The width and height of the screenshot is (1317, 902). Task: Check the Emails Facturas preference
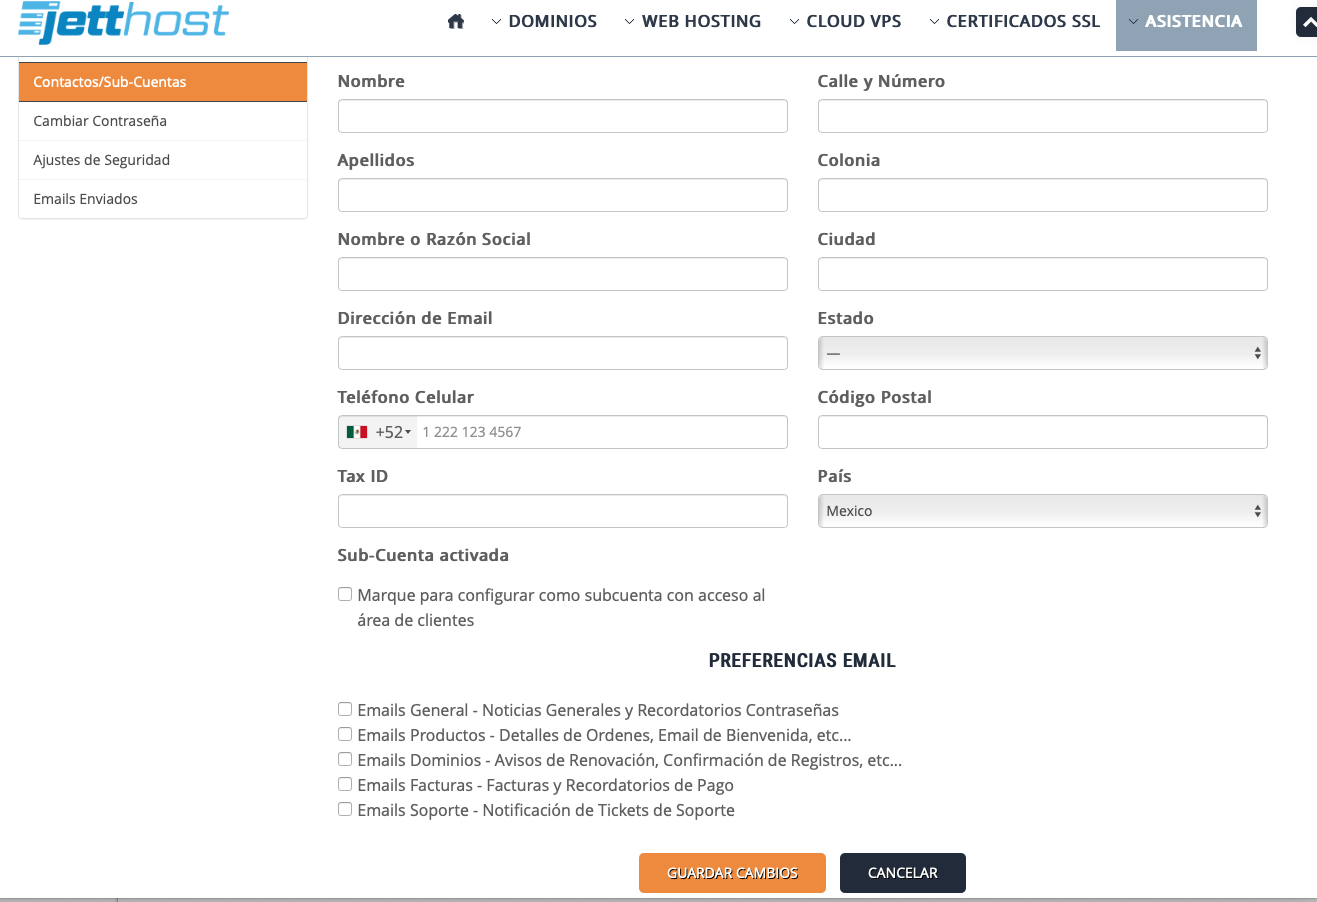coord(345,784)
